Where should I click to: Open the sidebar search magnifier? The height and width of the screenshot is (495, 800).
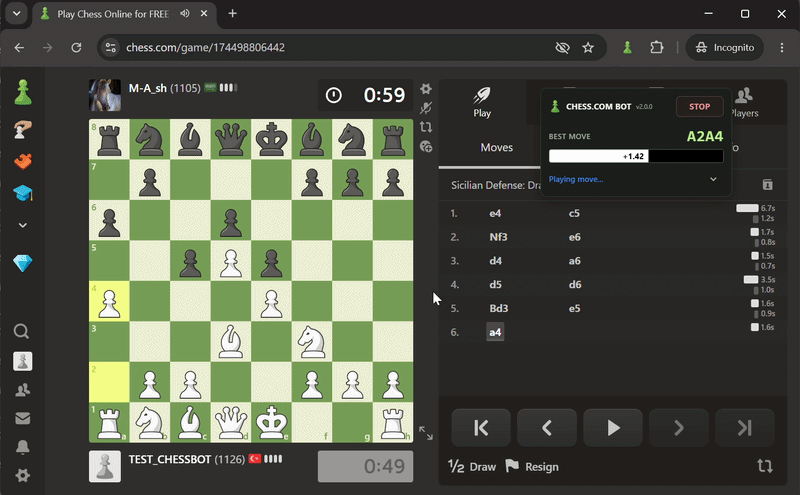tap(21, 332)
